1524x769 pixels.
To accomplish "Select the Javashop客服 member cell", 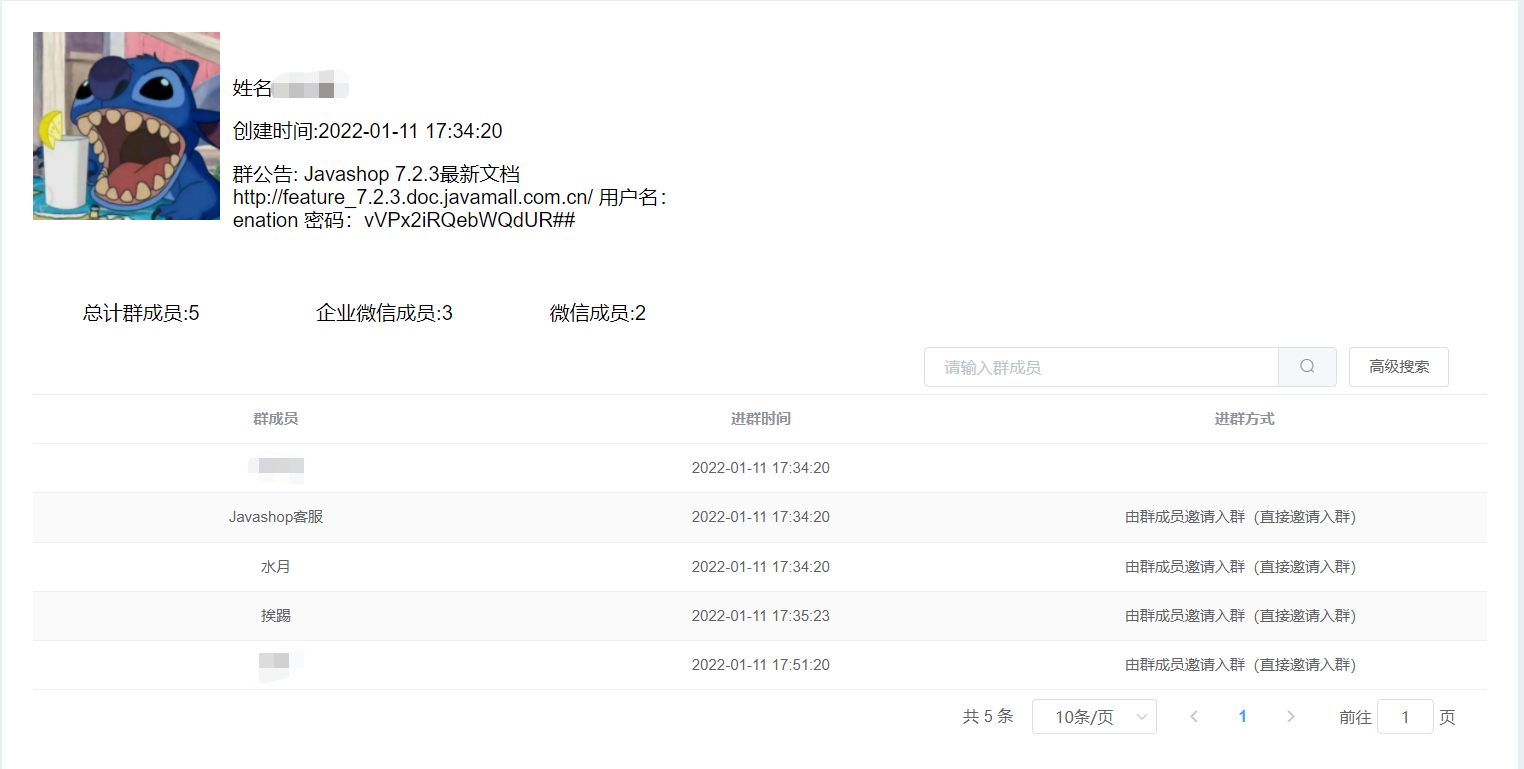I will tap(276, 517).
